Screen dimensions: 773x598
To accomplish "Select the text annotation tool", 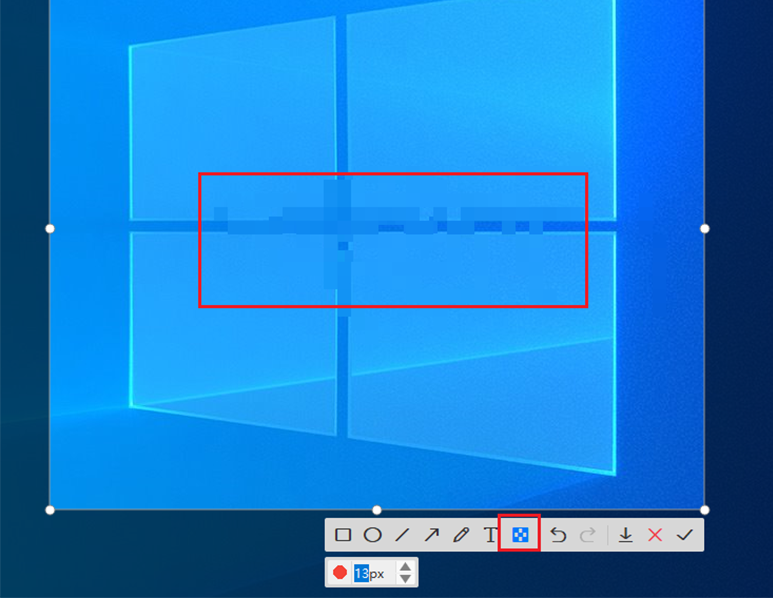I will (x=490, y=535).
